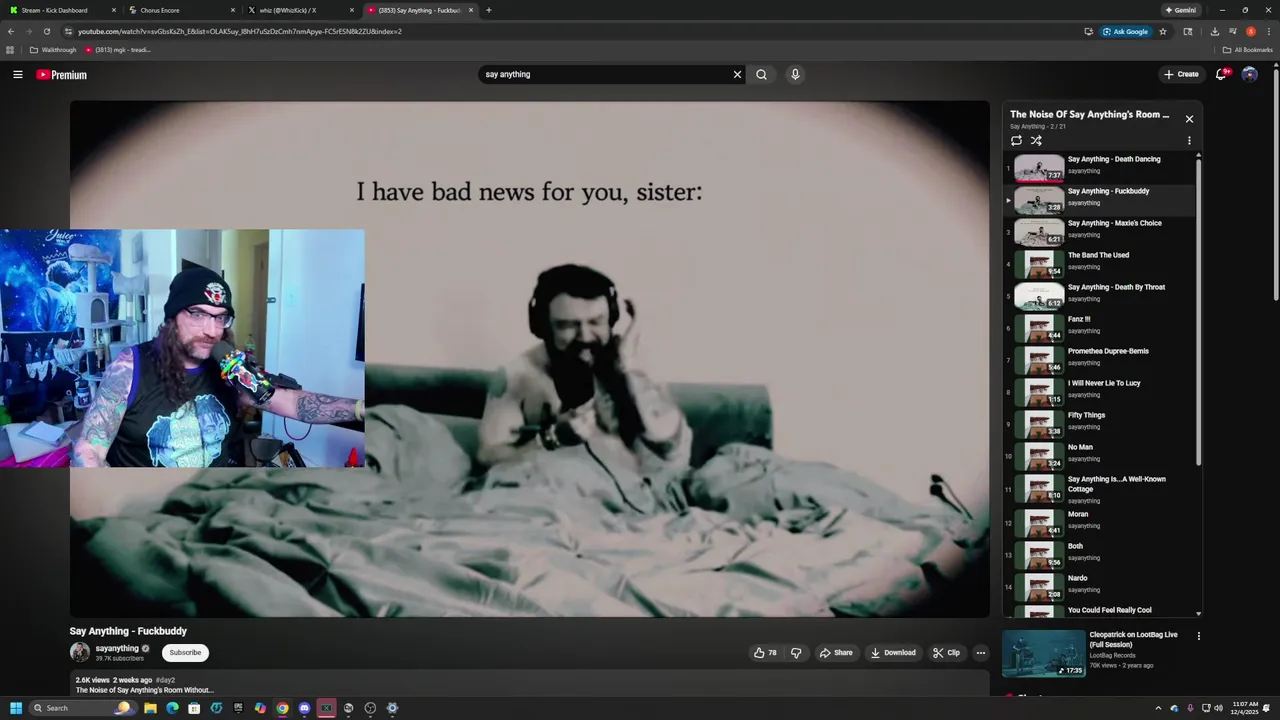Bookmark this page with star icon

1163,31
